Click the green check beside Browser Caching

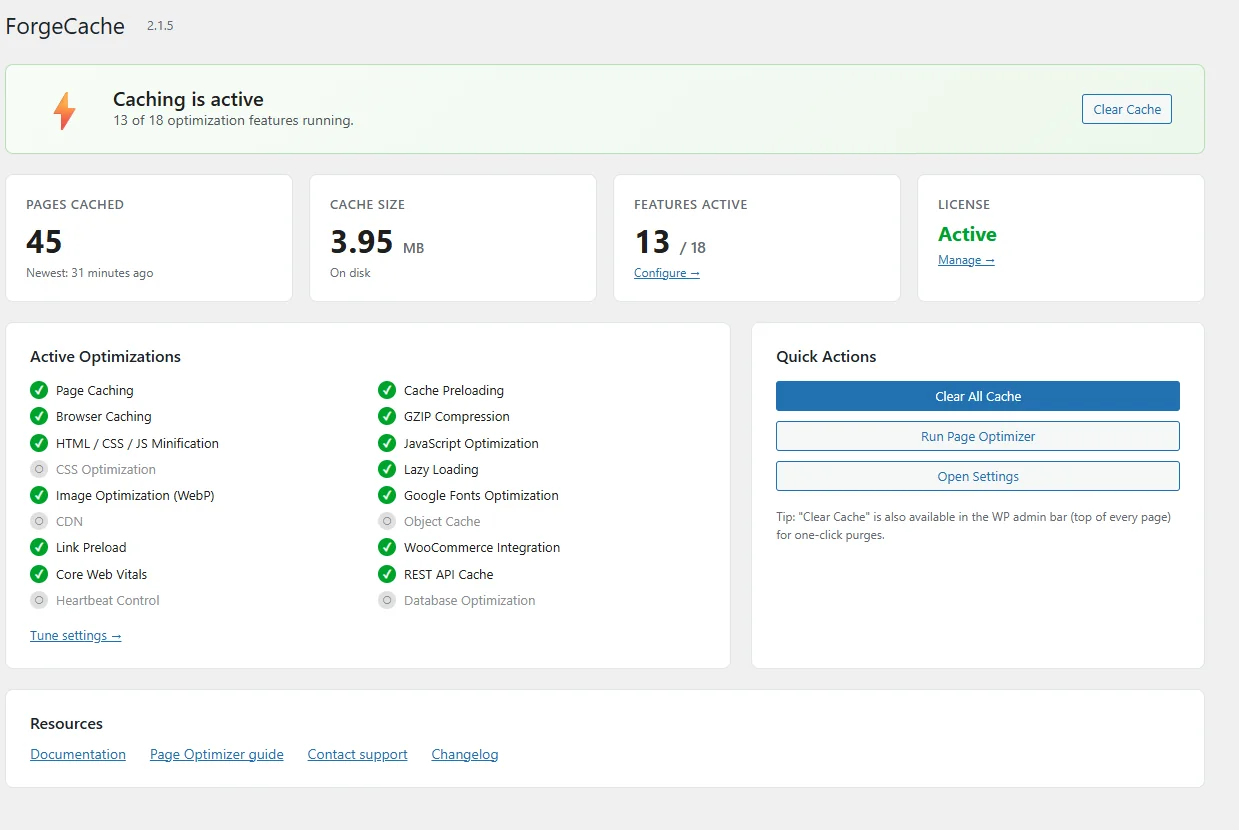(39, 416)
